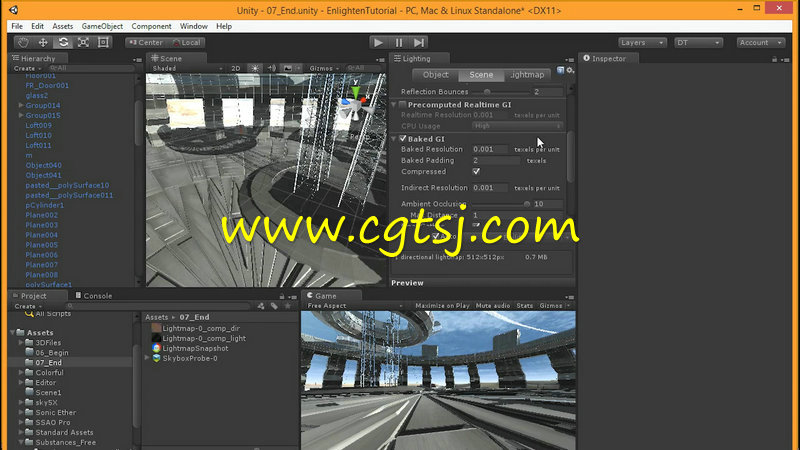Toggle 2D scene view mode
The width and height of the screenshot is (800, 450).
(236, 68)
